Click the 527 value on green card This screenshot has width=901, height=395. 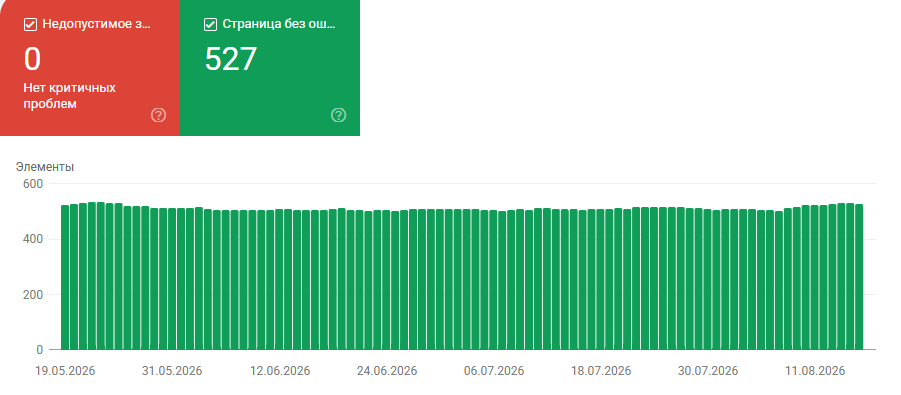(x=231, y=59)
